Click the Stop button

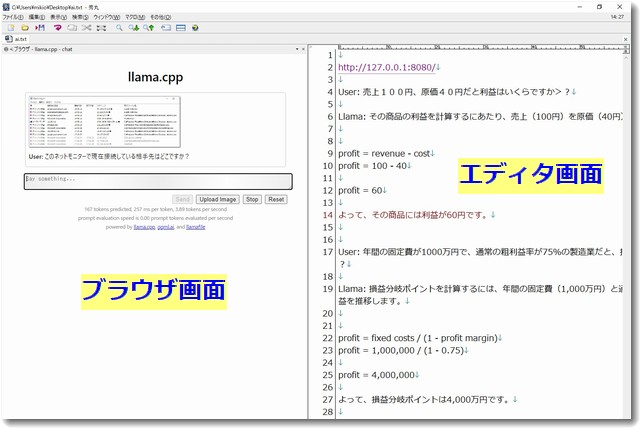tap(252, 199)
